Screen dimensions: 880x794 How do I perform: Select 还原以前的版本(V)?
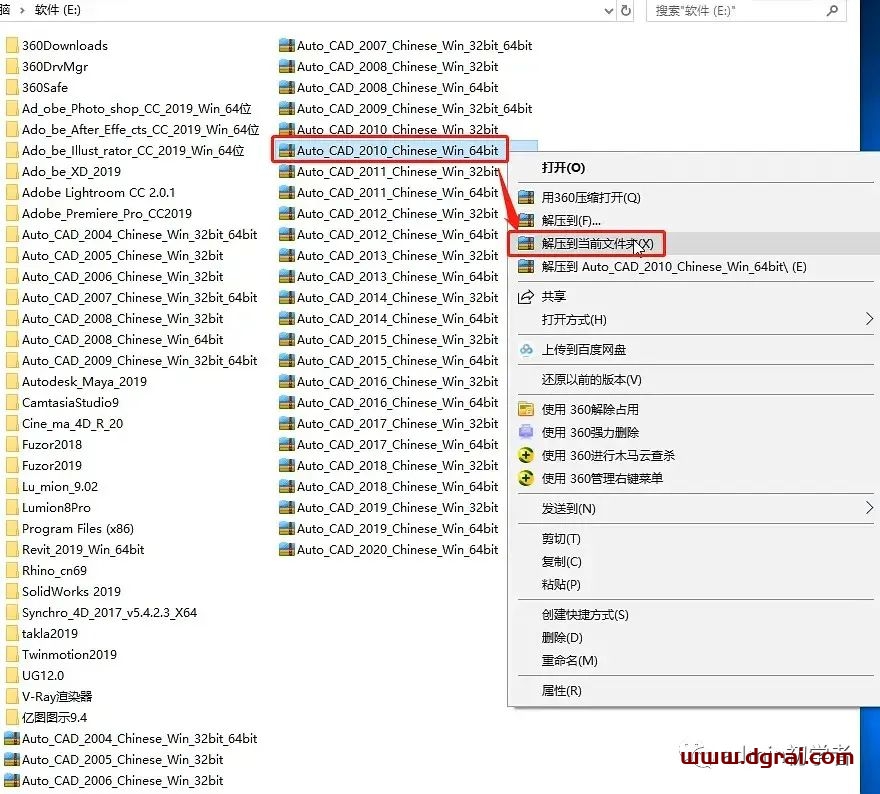click(592, 380)
